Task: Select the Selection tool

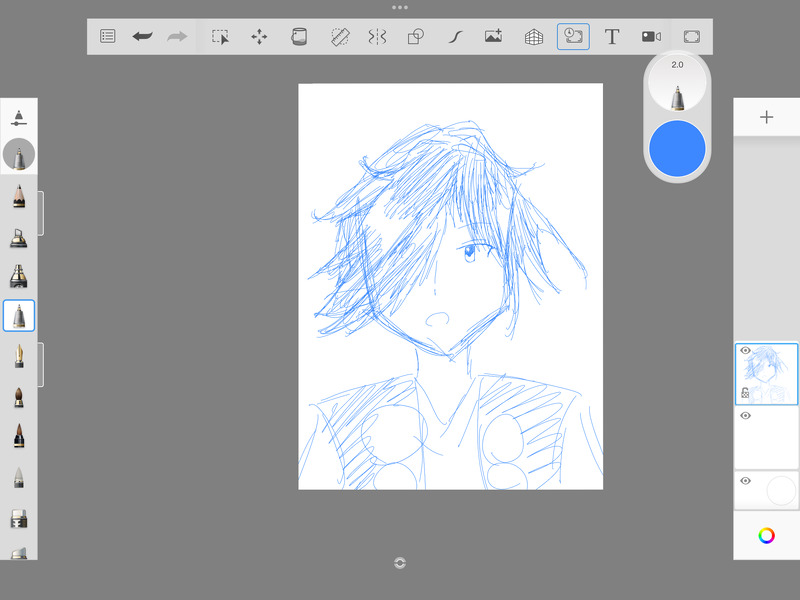Action: tap(220, 37)
